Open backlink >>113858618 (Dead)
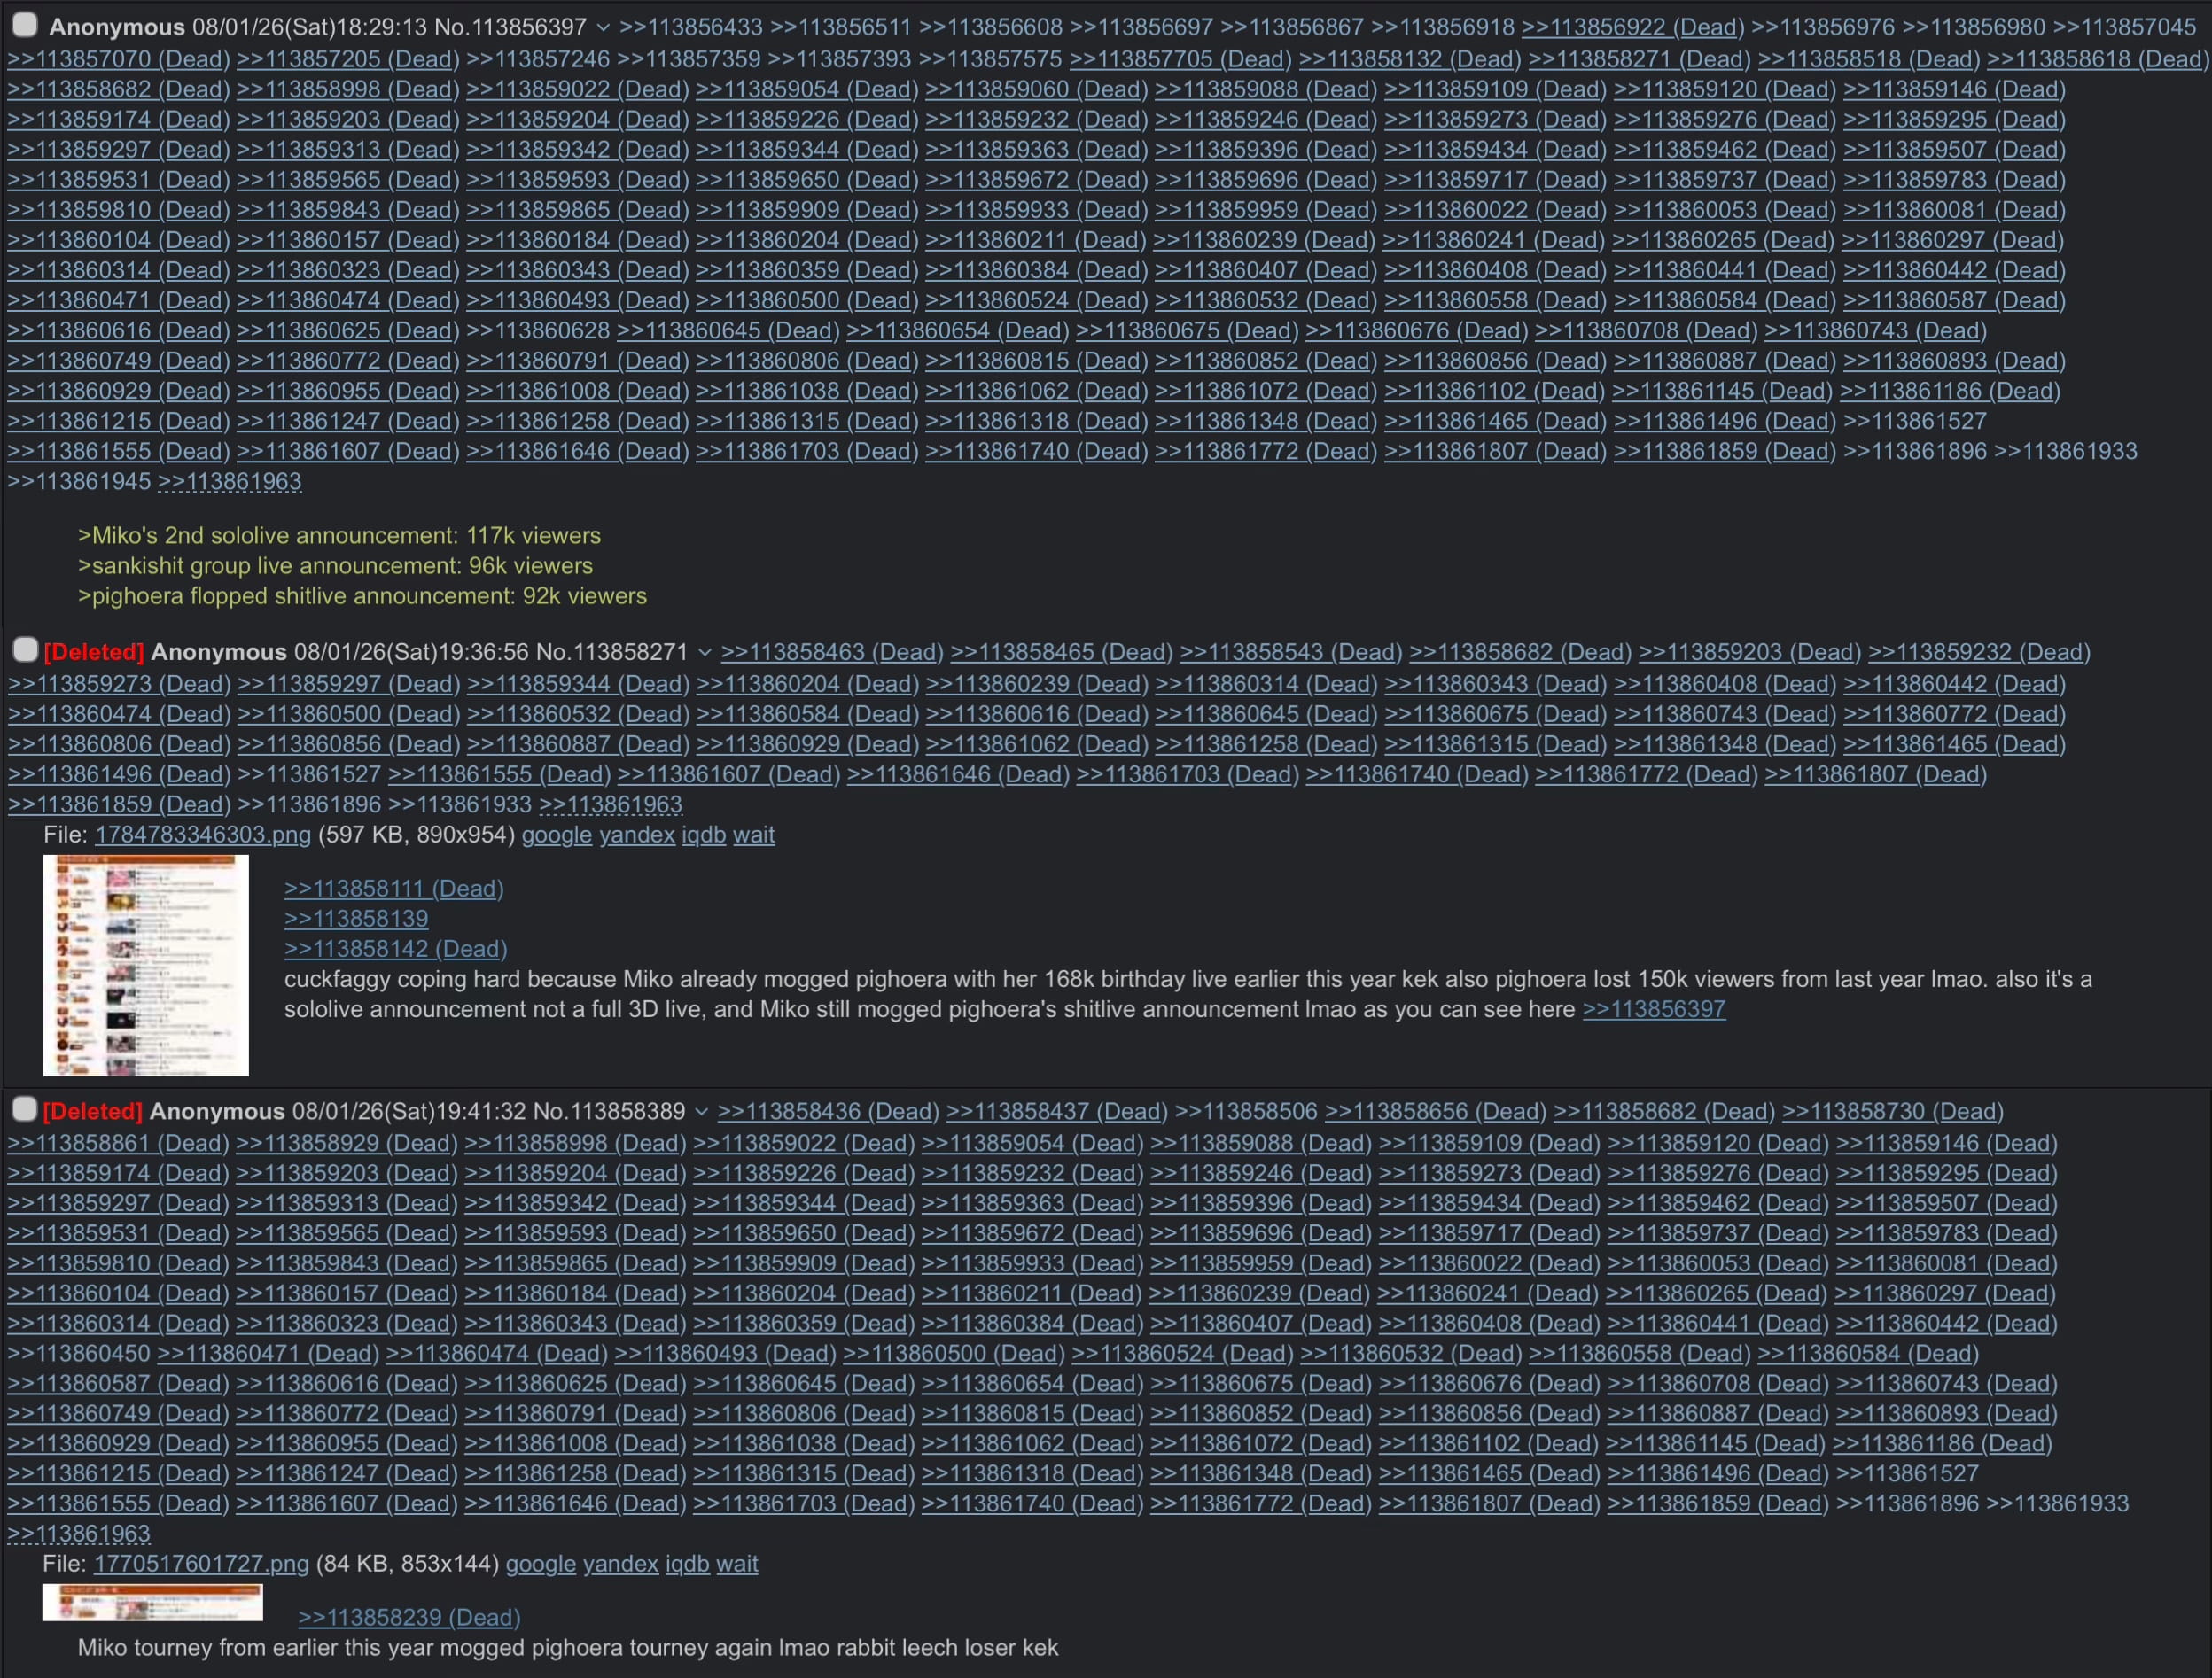 click(2098, 60)
